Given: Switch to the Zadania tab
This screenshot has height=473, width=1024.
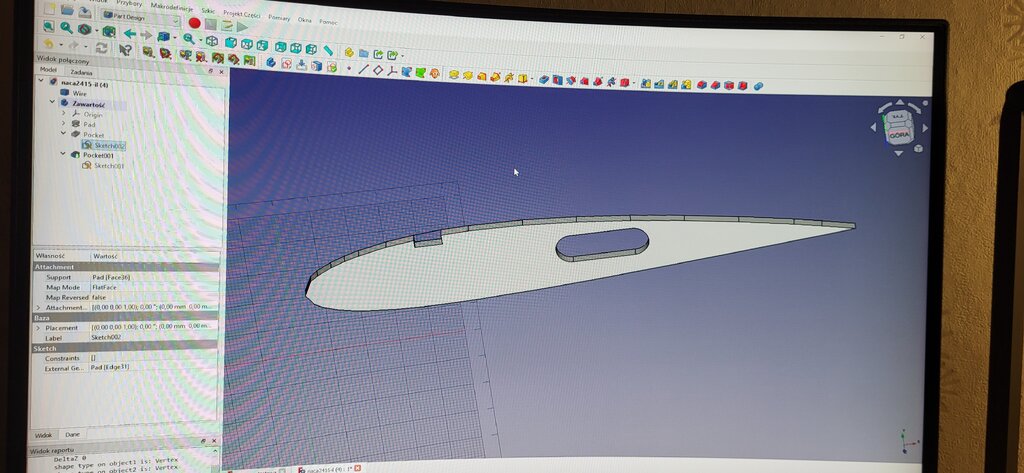Looking at the screenshot, I should (81, 72).
